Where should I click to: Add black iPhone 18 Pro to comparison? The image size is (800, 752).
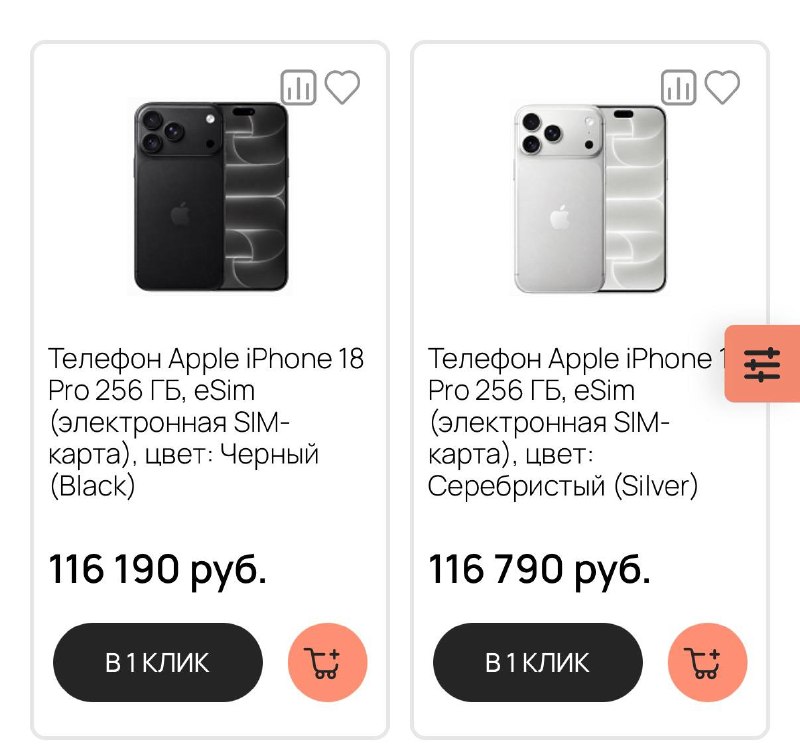click(298, 87)
